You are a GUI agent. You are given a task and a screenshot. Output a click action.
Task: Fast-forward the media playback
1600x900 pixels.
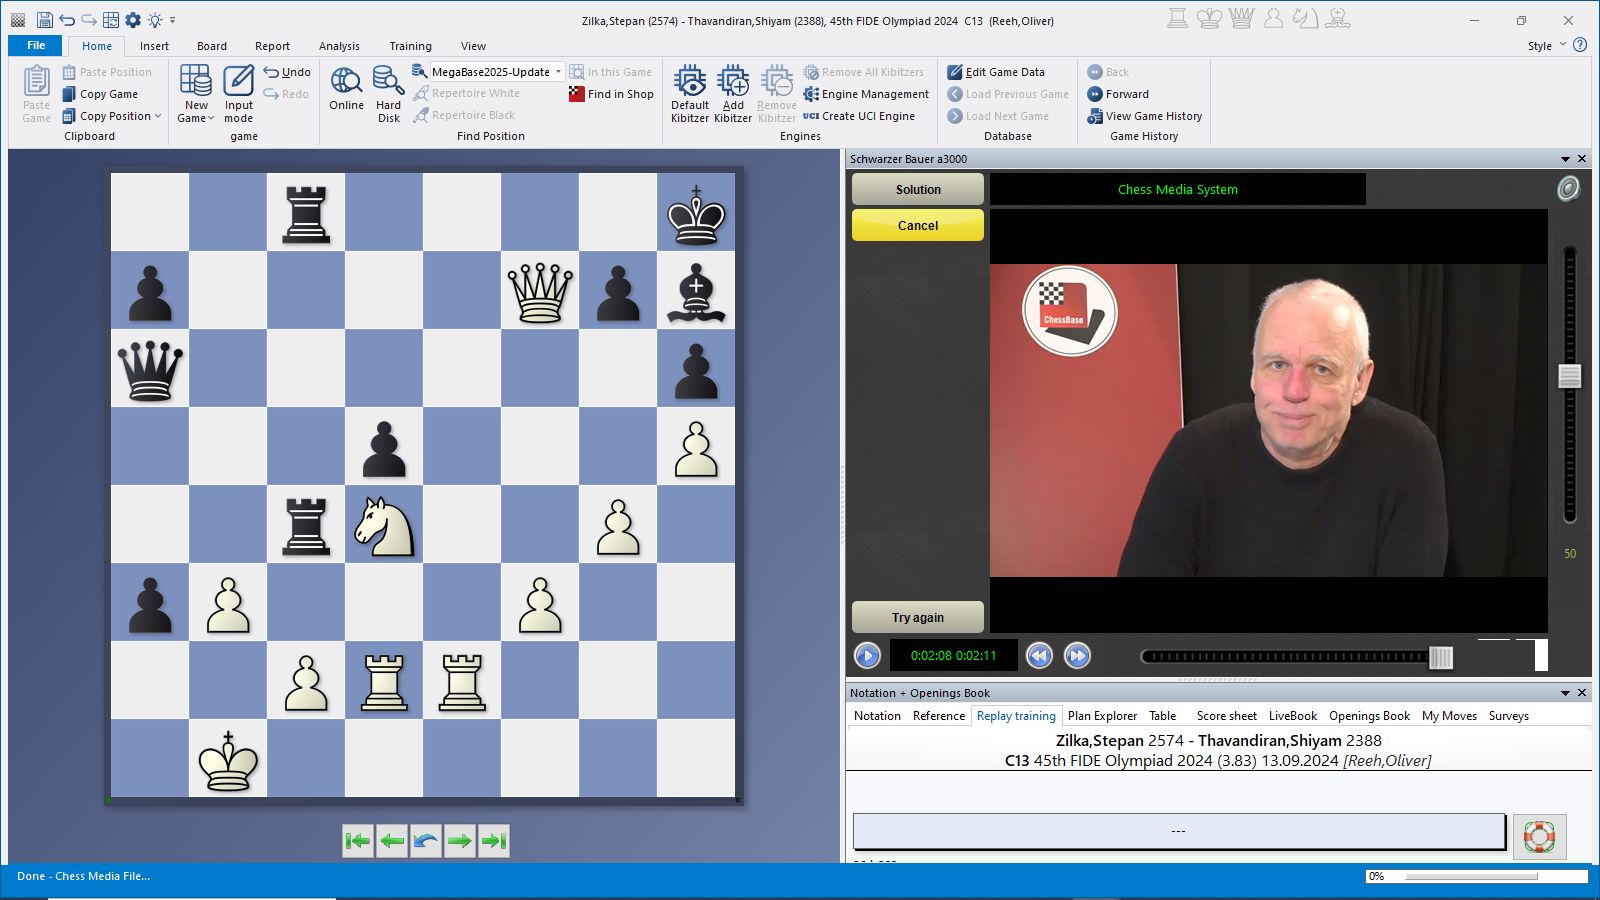[1077, 656]
